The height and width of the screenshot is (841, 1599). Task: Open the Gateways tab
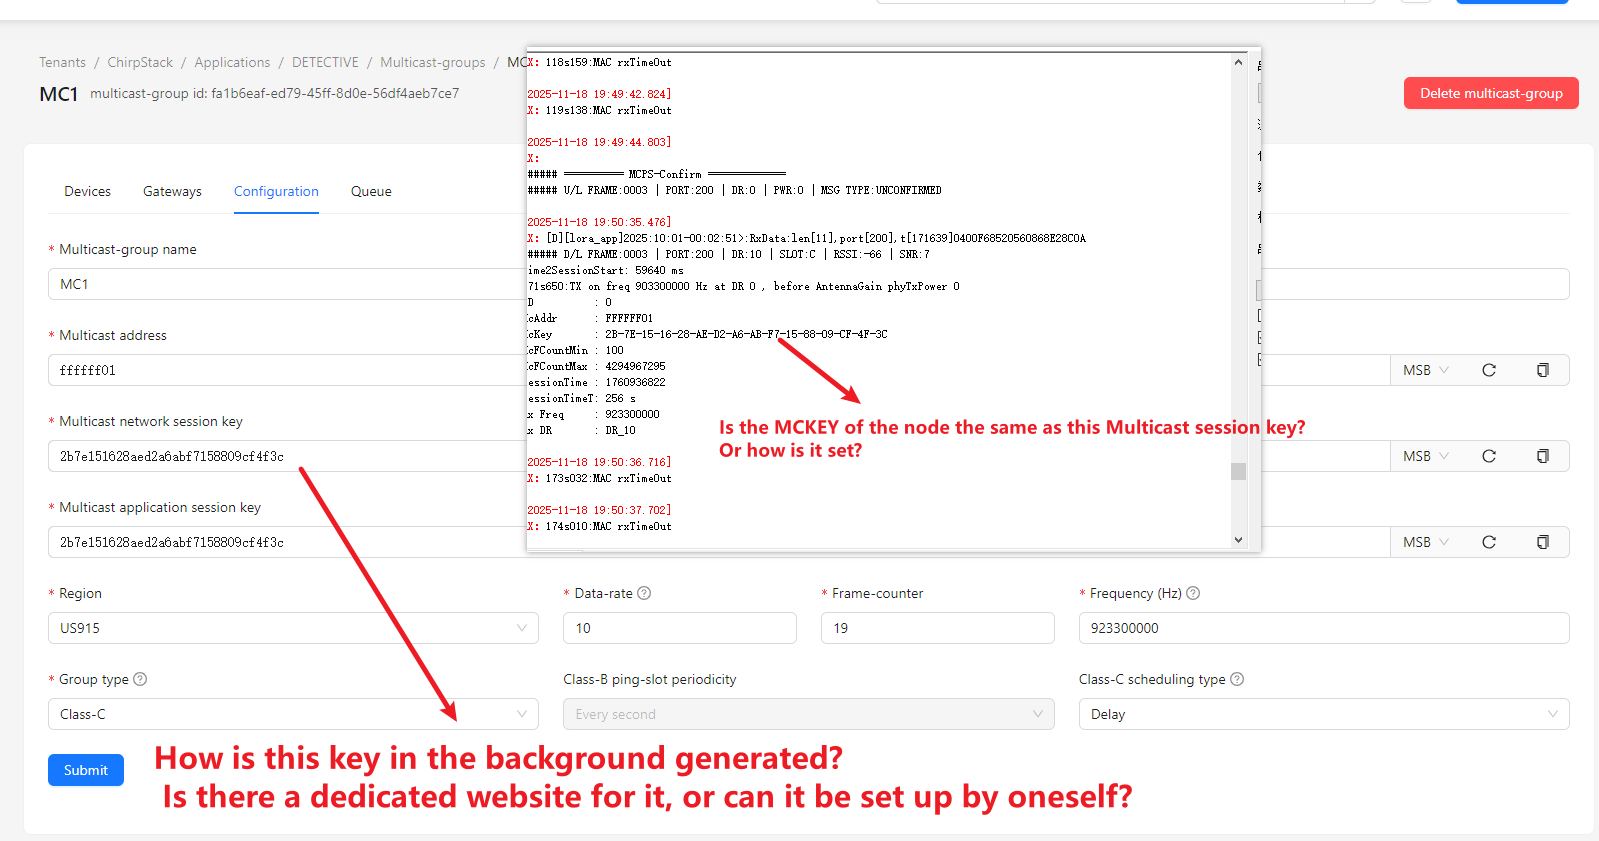(172, 191)
